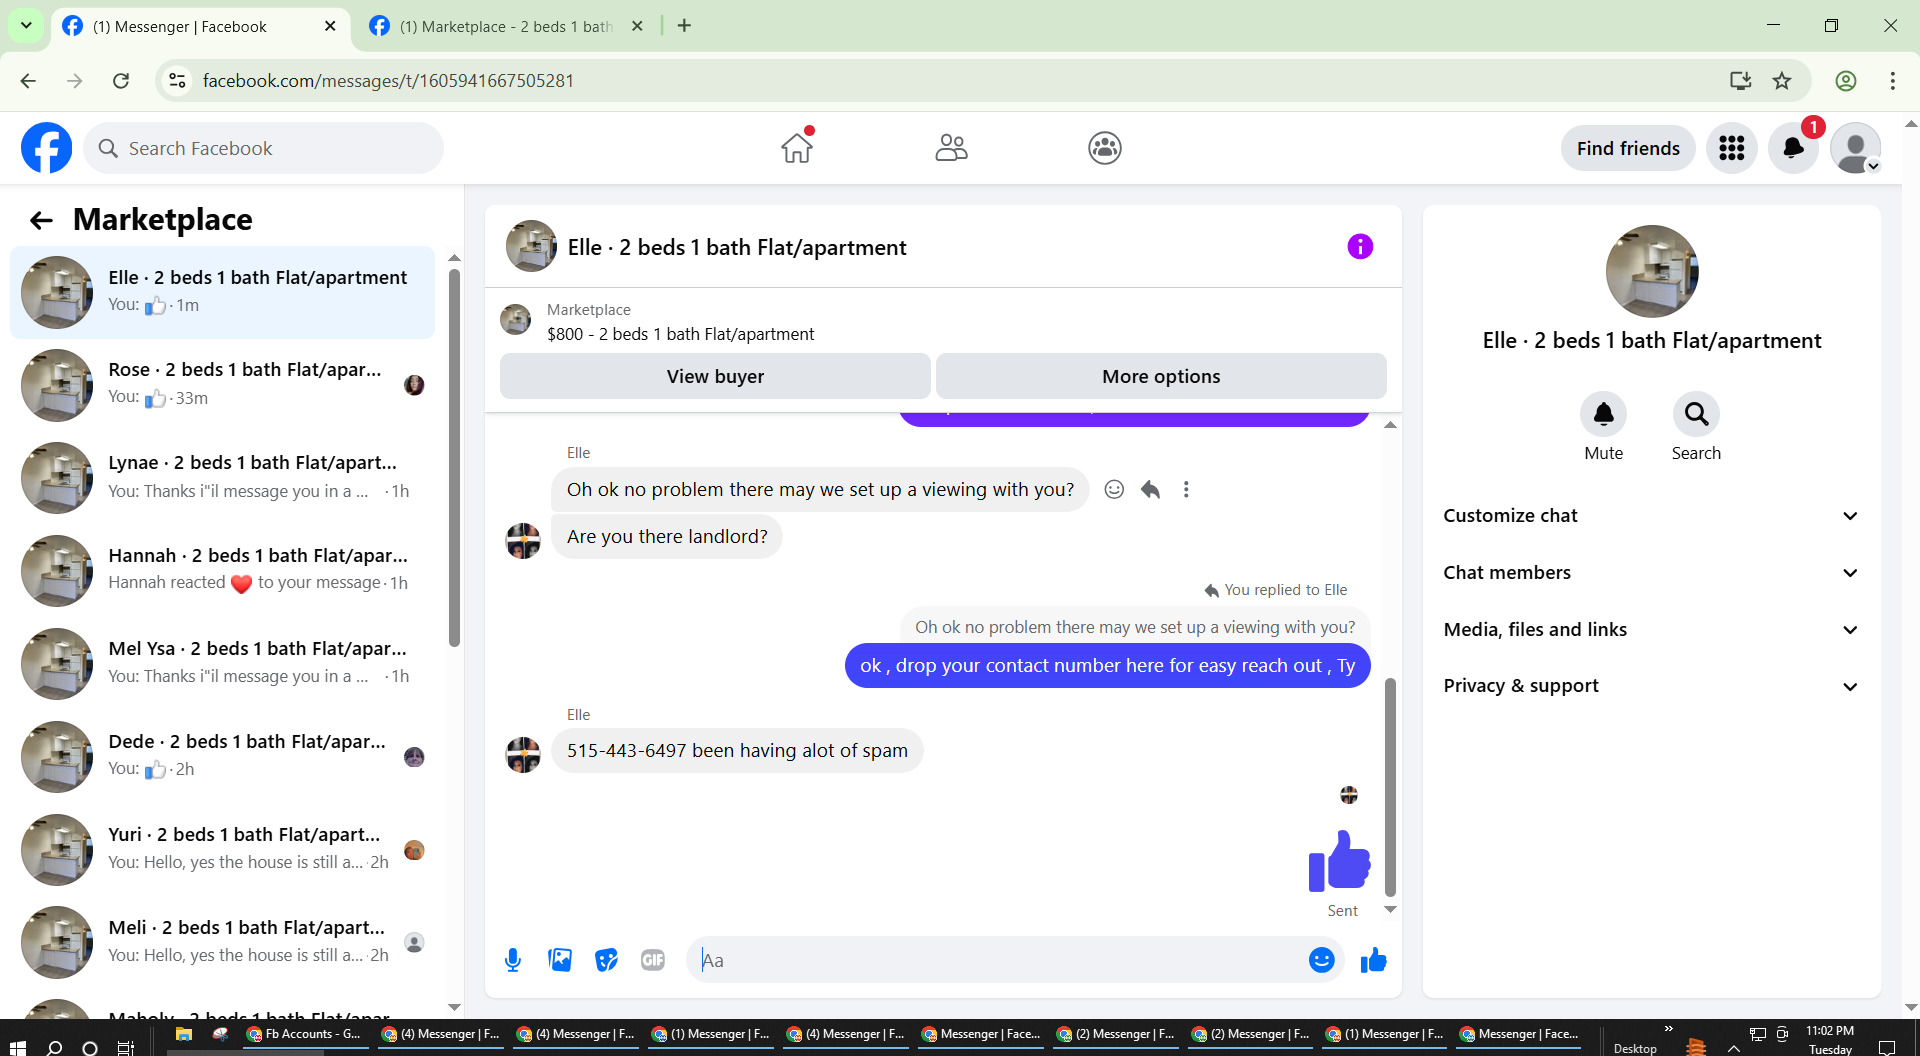Open the Friends icon in top navigation
Screen dimensions: 1920x1056
(951, 148)
